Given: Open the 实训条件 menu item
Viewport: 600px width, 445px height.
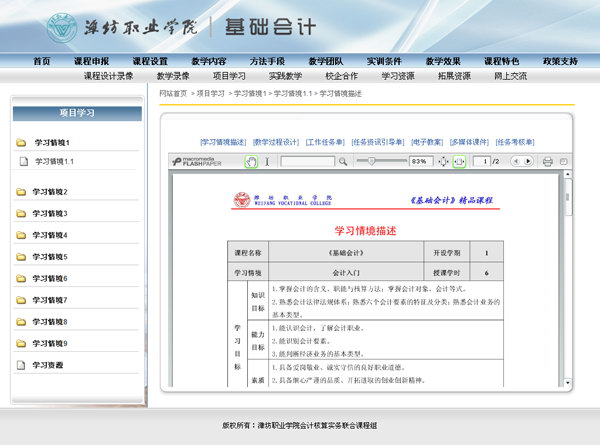Looking at the screenshot, I should (x=385, y=61).
